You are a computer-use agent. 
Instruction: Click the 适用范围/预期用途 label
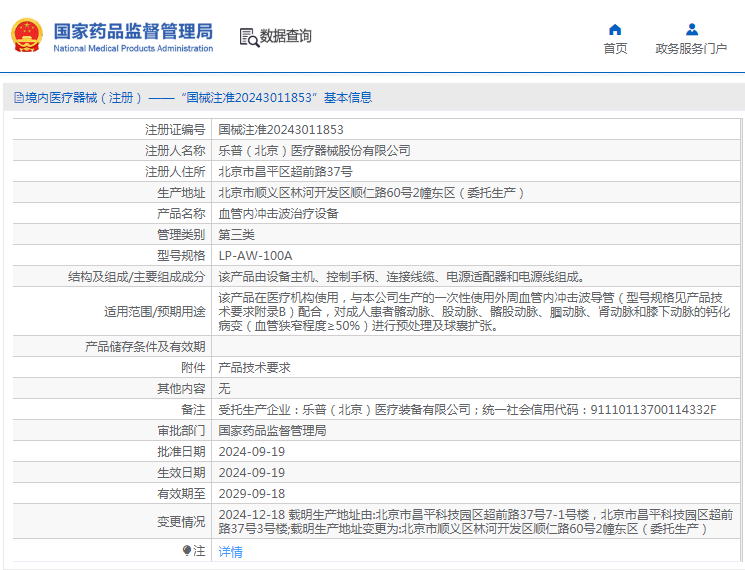point(154,312)
